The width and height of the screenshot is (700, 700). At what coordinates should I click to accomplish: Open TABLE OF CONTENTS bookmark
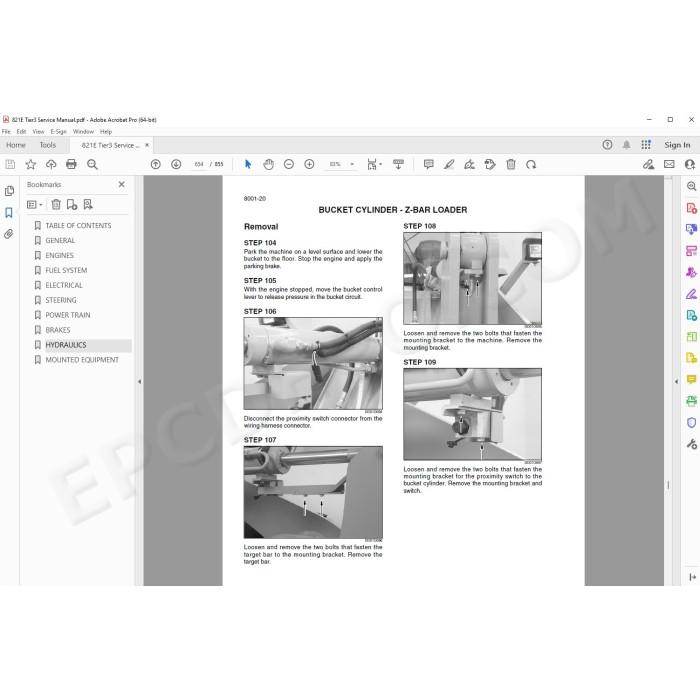pyautogui.click(x=78, y=225)
